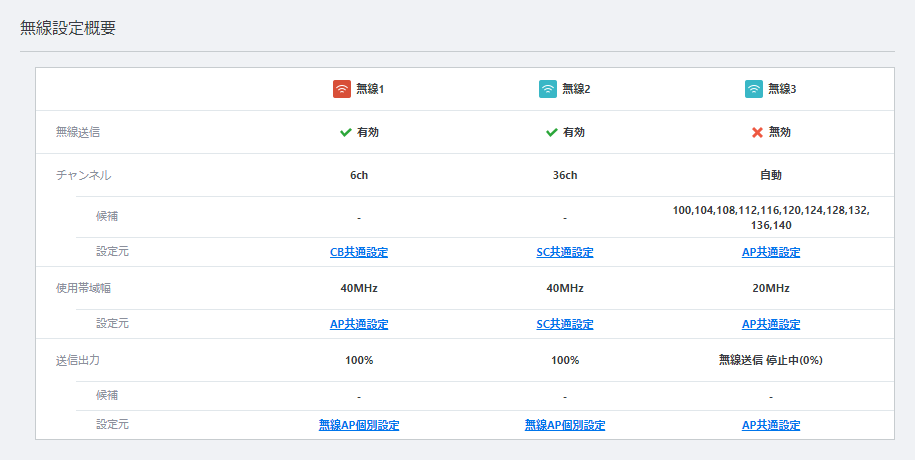Click the 40MHz value under 無線2

565,288
